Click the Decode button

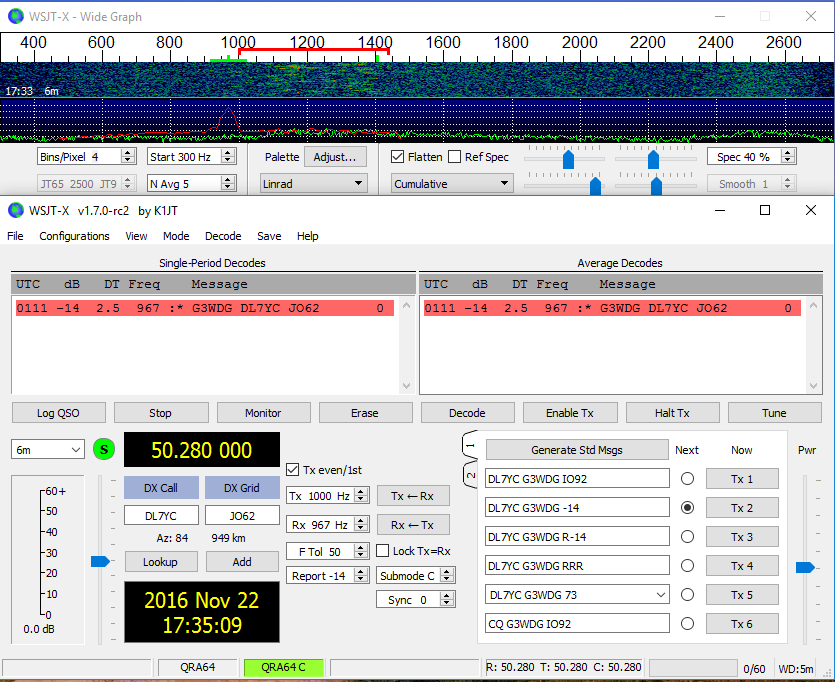[467, 413]
